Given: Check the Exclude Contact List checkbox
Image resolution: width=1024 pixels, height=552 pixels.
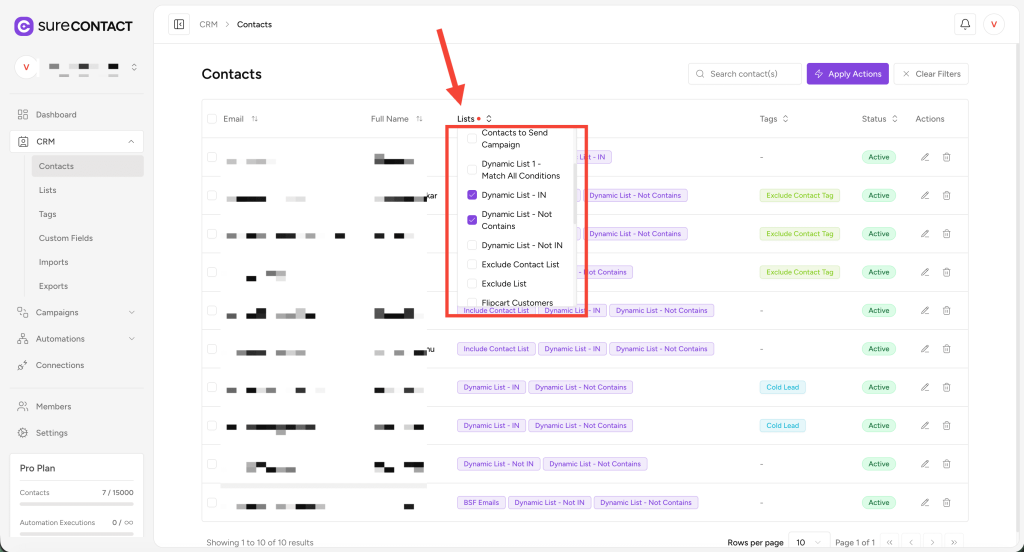Looking at the screenshot, I should (x=472, y=265).
